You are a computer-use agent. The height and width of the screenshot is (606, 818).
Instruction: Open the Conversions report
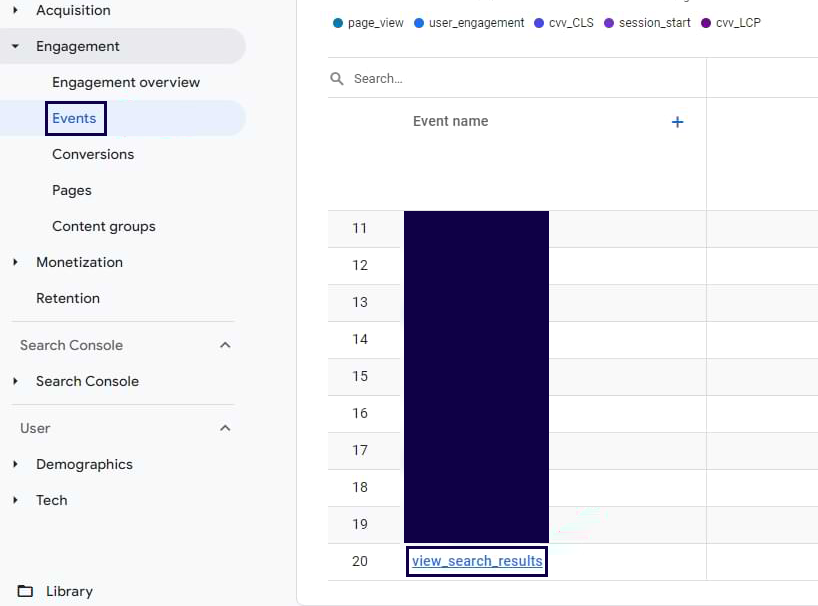(x=93, y=154)
